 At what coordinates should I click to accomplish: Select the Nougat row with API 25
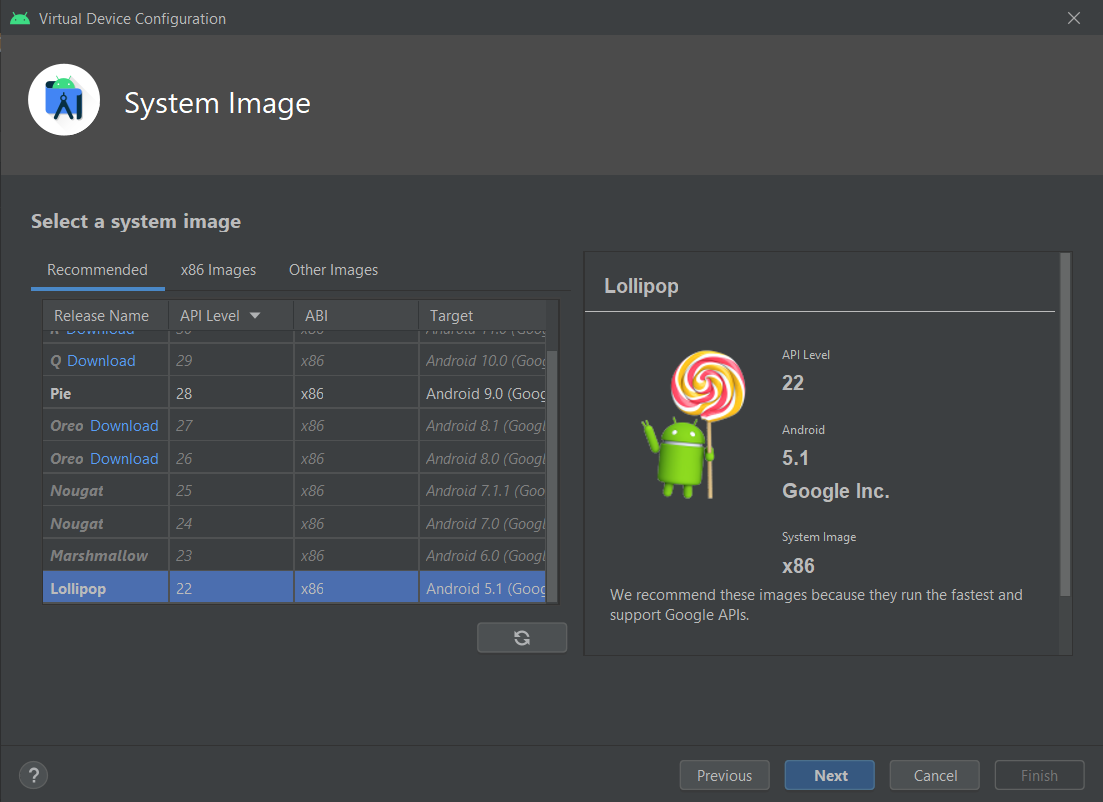coord(294,491)
